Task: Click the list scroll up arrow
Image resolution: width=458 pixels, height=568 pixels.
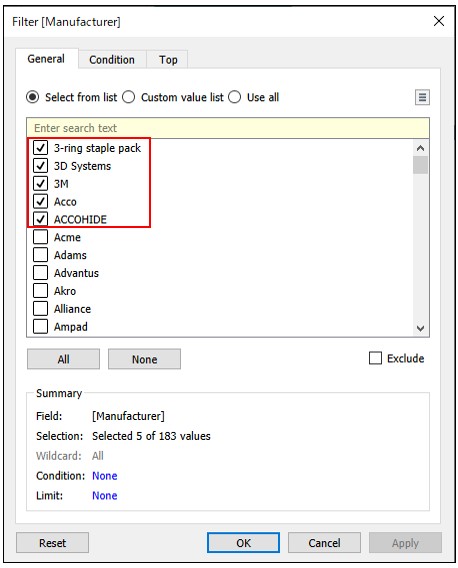Action: 420,148
